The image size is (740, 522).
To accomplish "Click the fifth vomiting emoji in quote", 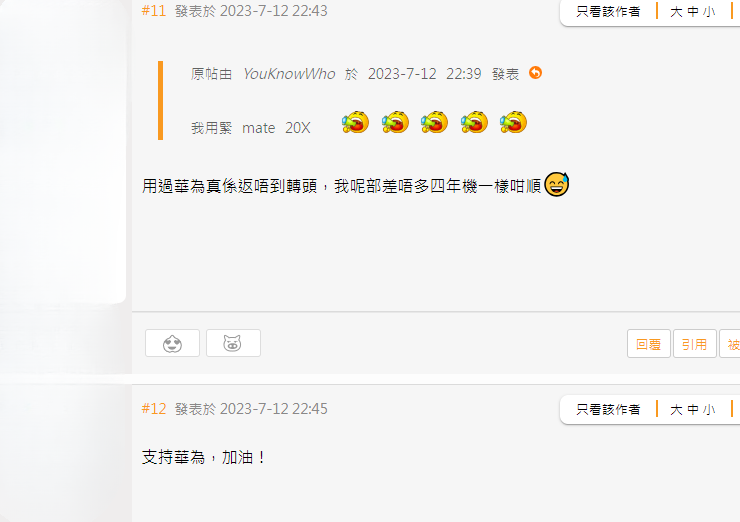I will [x=513, y=122].
